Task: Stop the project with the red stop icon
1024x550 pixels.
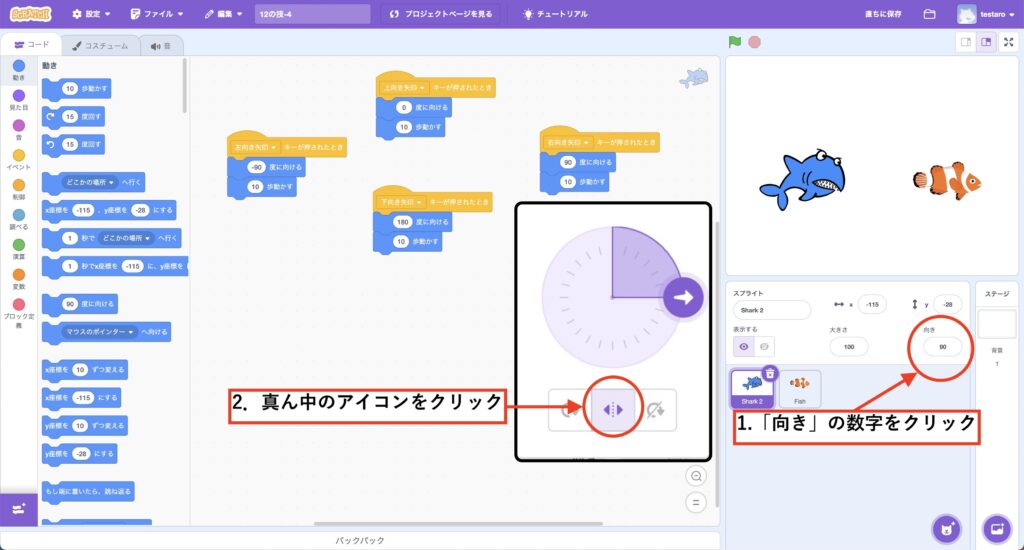Action: (754, 42)
